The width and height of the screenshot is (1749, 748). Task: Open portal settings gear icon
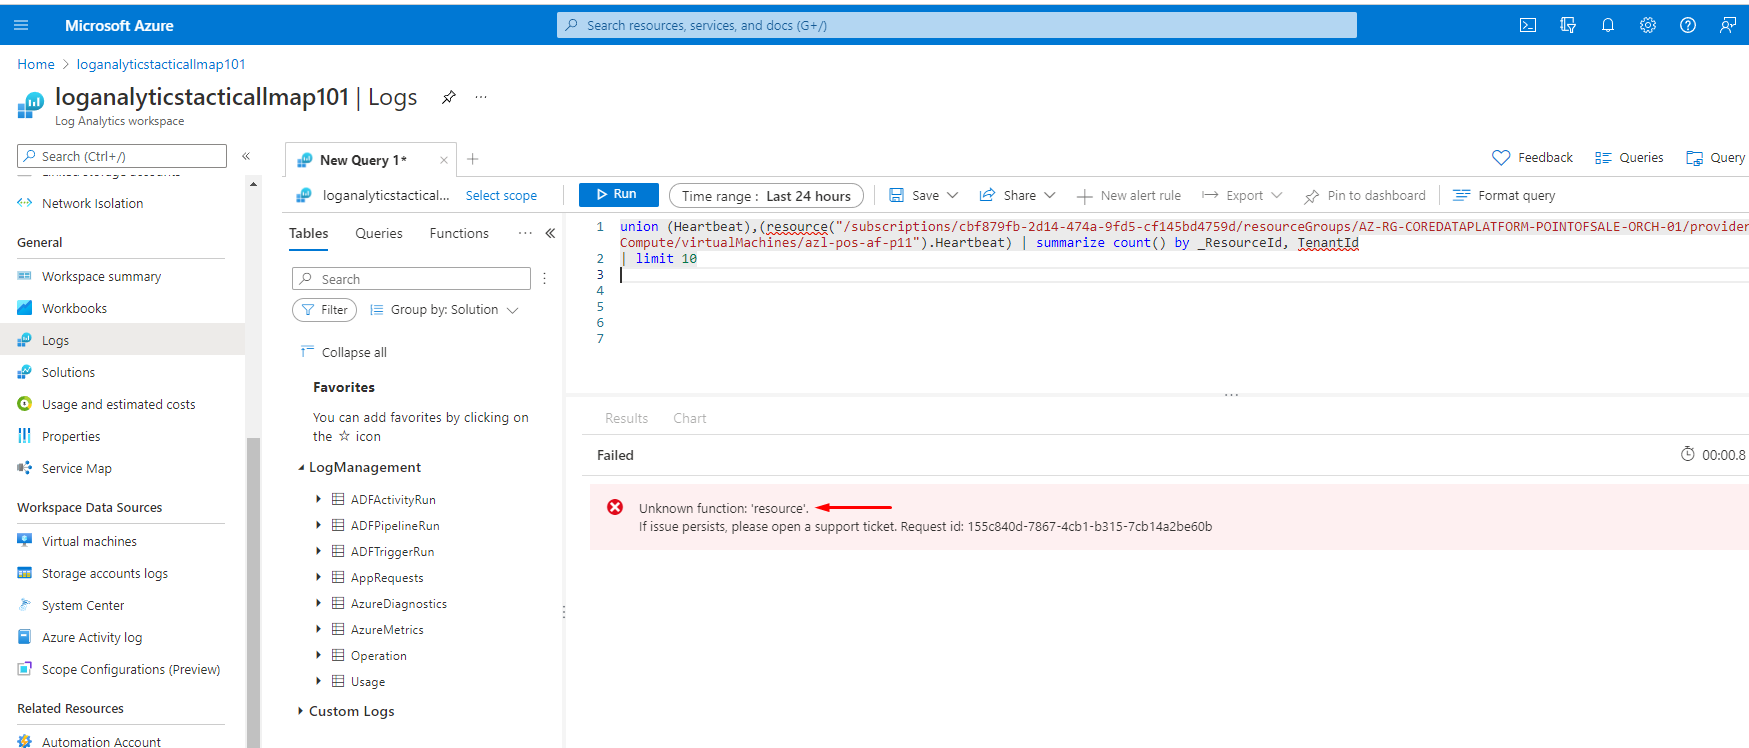tap(1648, 25)
